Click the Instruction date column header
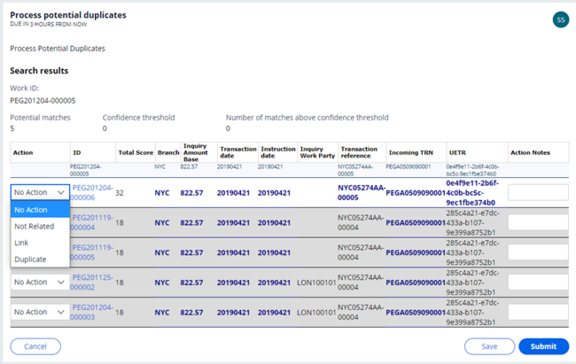The image size is (576, 364). [278, 152]
